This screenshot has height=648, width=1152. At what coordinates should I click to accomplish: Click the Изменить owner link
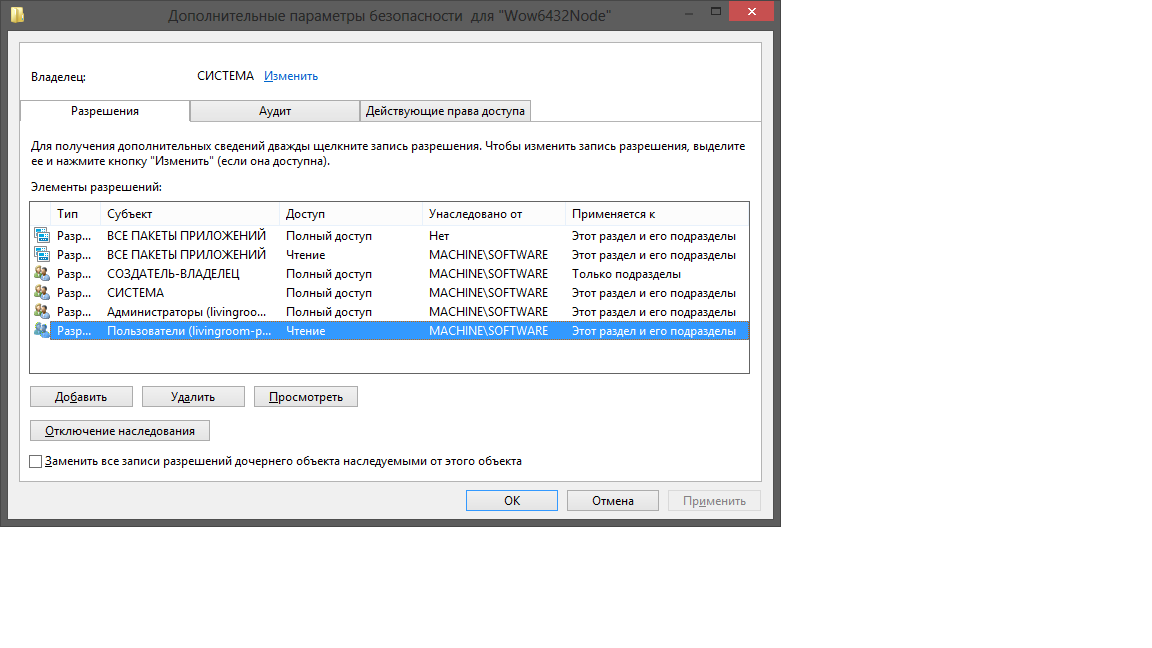290,76
